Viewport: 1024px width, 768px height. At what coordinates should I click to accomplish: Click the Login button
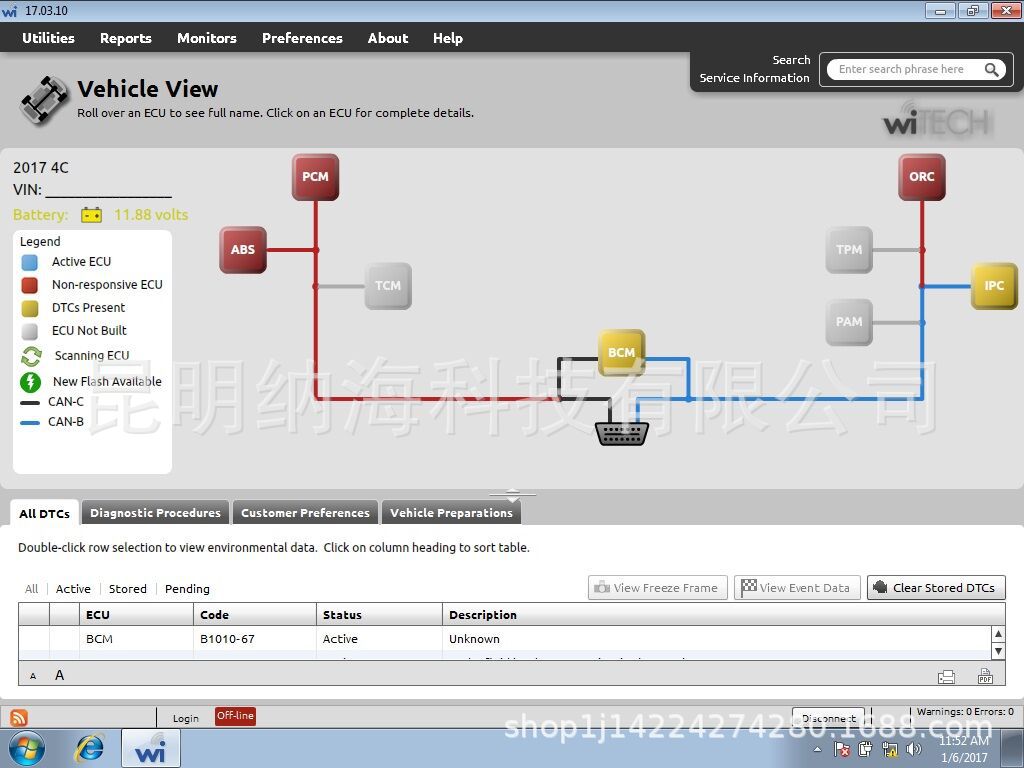coord(185,718)
